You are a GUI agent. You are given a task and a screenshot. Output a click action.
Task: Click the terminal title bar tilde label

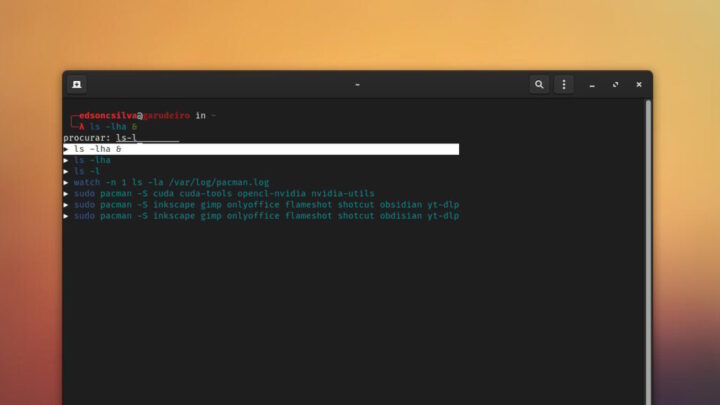coord(357,85)
